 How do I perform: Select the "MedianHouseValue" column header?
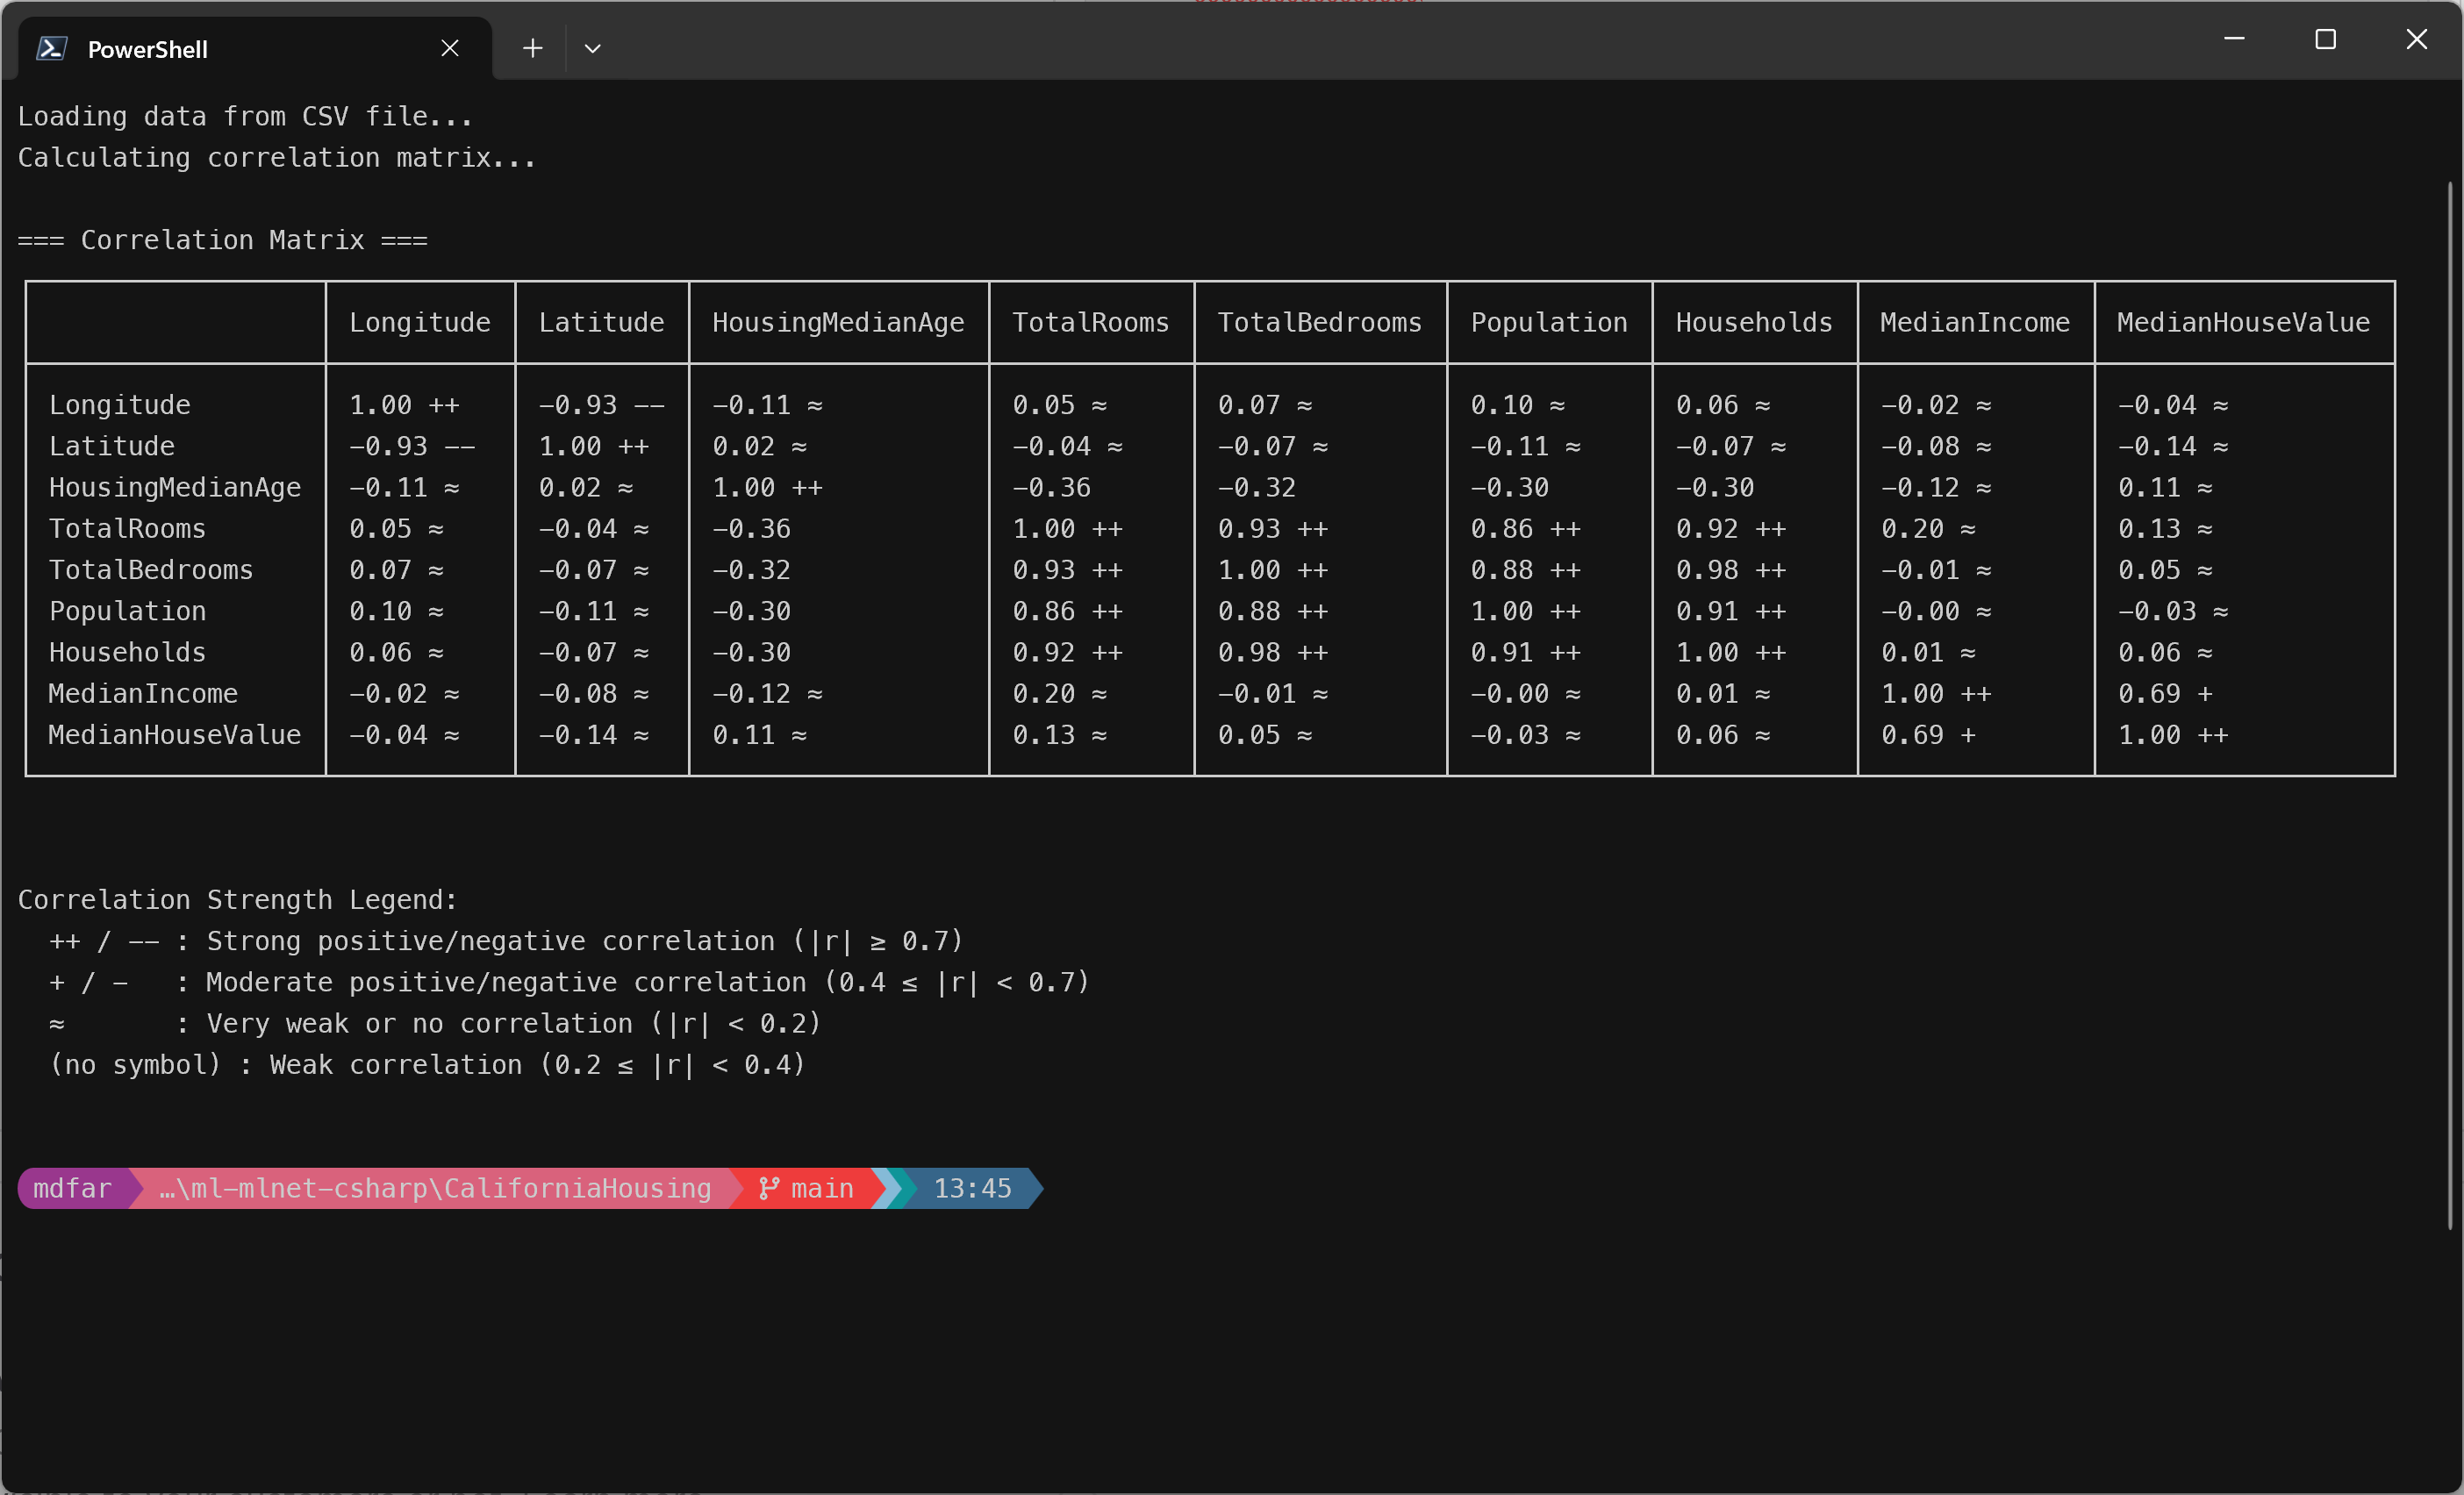(x=2243, y=322)
